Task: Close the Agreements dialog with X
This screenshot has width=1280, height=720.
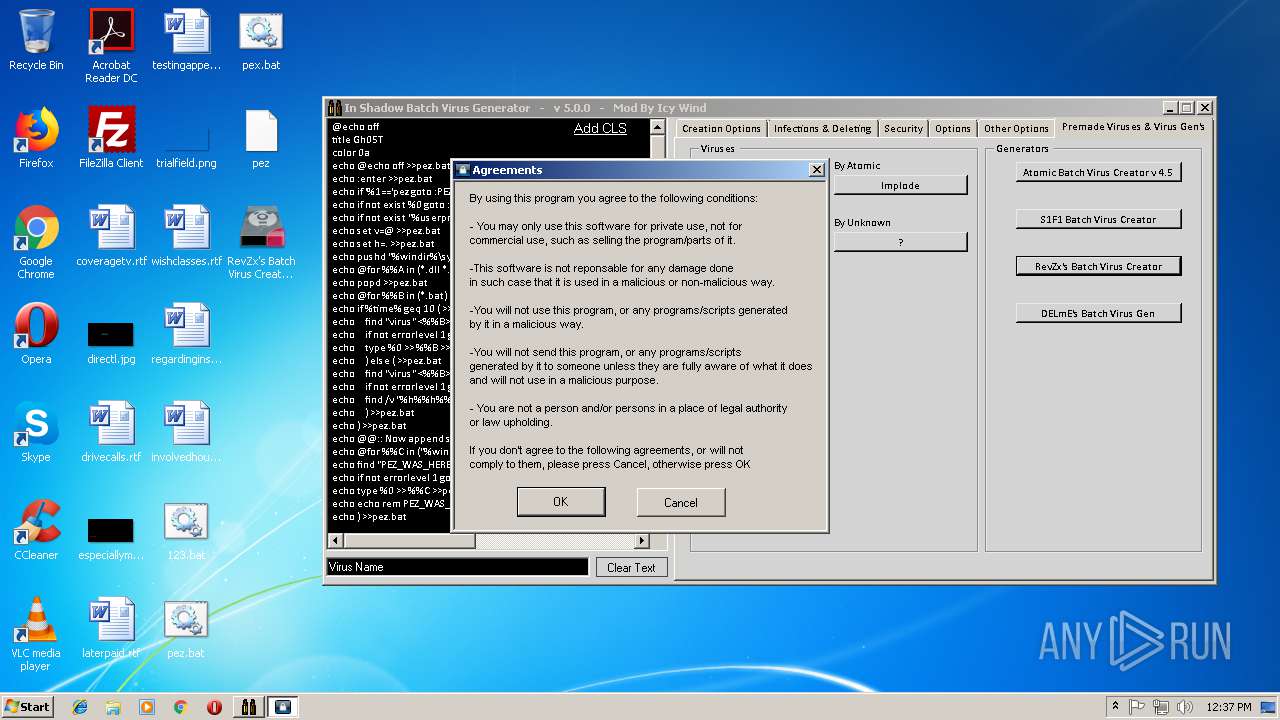Action: [816, 170]
